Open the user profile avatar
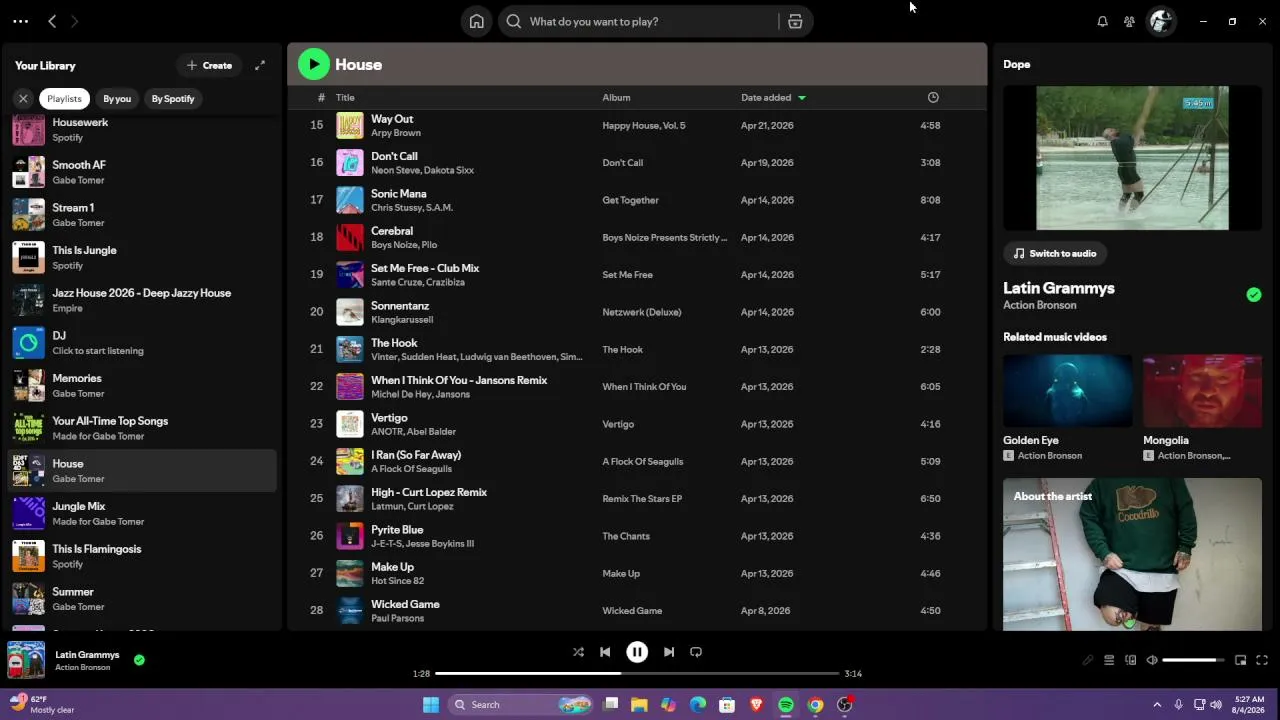 (x=1160, y=21)
